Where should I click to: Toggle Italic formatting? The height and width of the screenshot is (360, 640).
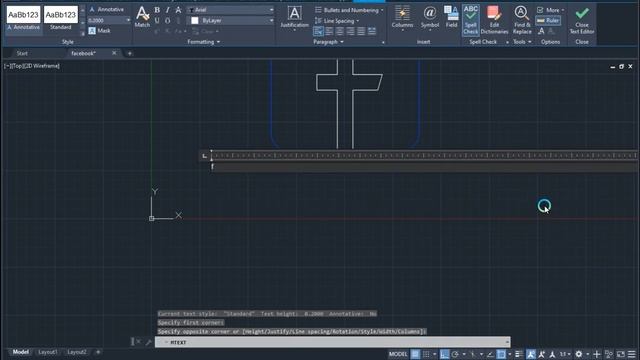(167, 10)
